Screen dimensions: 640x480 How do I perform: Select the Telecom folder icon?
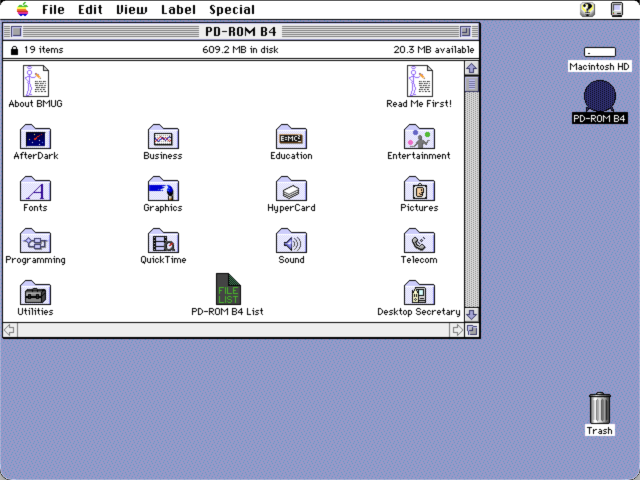pyautogui.click(x=419, y=241)
